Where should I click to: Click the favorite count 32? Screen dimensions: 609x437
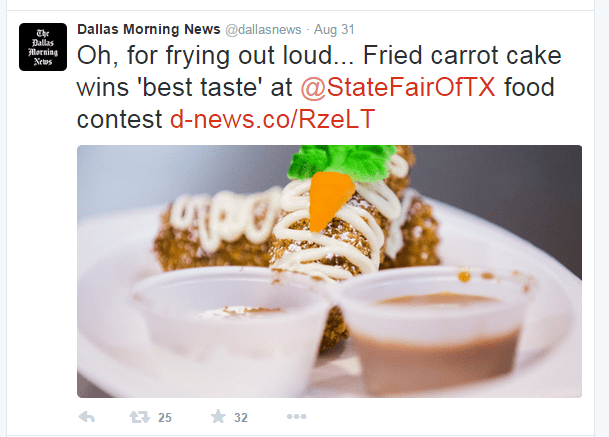coord(241,418)
